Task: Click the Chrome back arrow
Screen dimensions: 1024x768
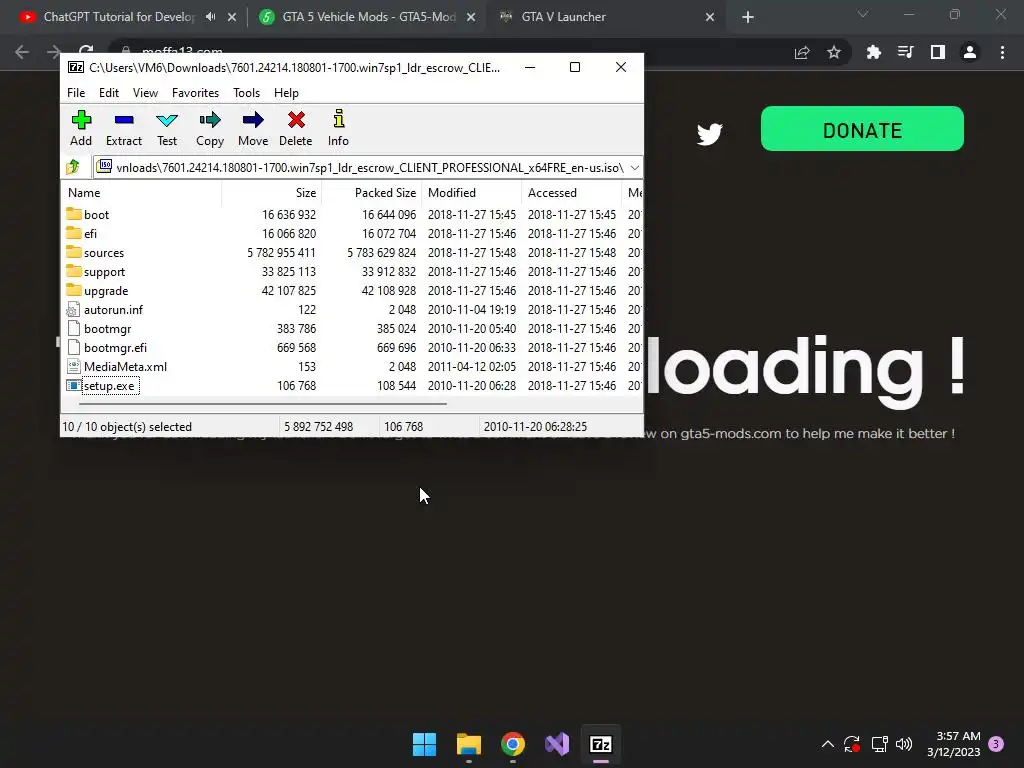Action: 22,52
